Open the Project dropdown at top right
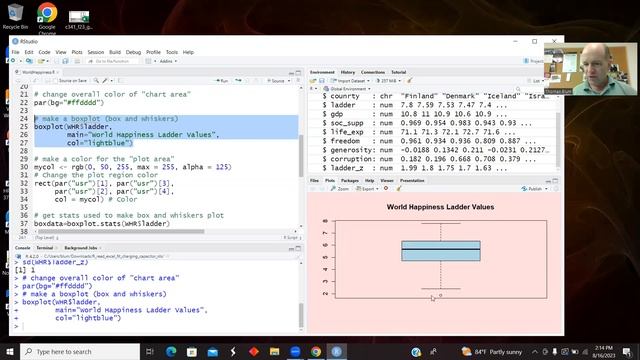The image size is (640, 360). click(x=533, y=61)
